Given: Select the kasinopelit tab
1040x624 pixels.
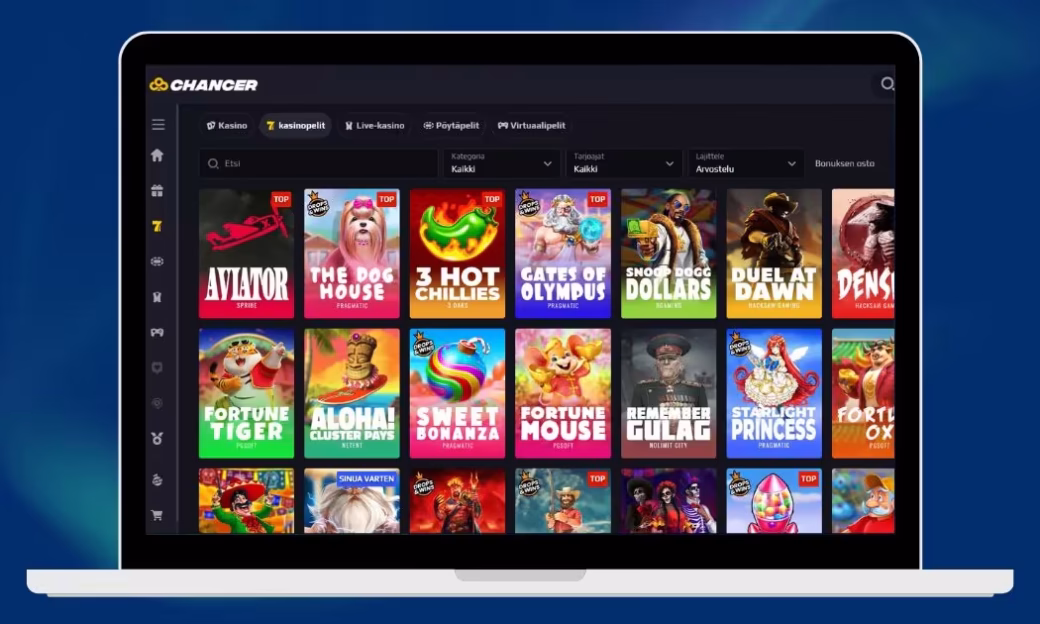Looking at the screenshot, I should (x=296, y=125).
